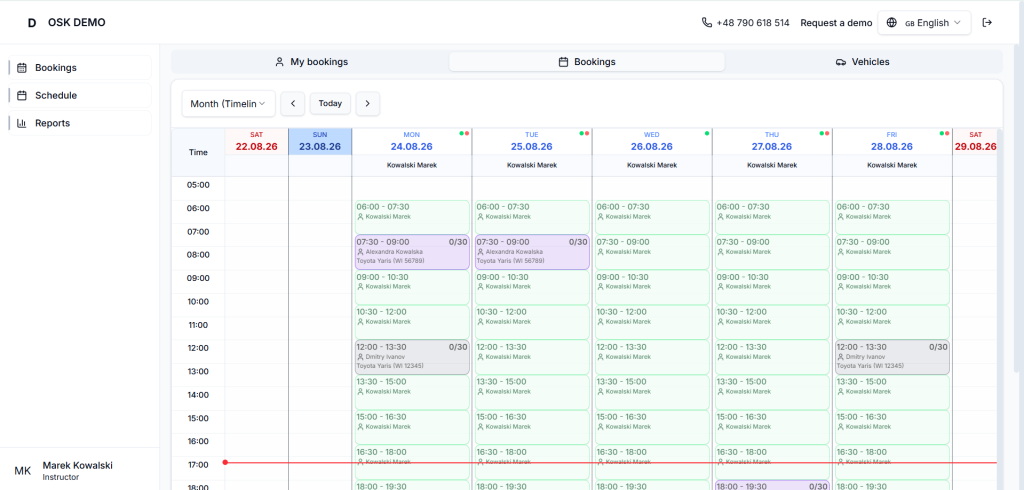This screenshot has height=490, width=1024.
Task: Click the logout icon in header
Action: point(987,22)
